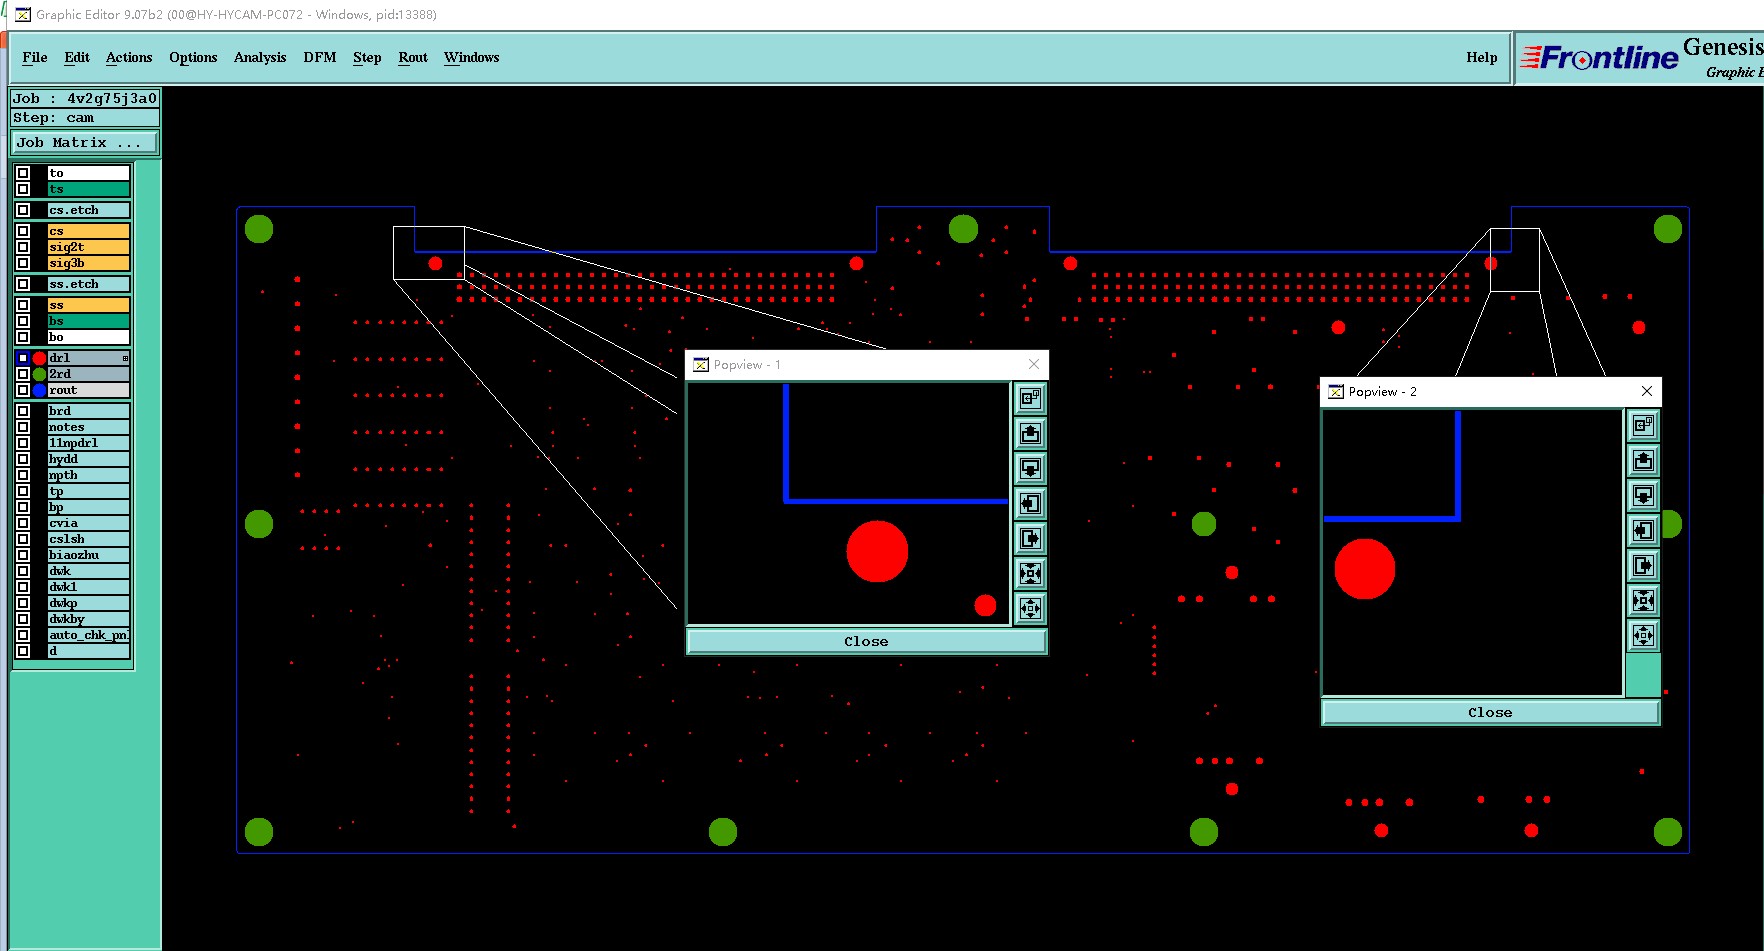Click the Graphic Editor title bar icon
Image resolution: width=1764 pixels, height=951 pixels.
[23, 15]
